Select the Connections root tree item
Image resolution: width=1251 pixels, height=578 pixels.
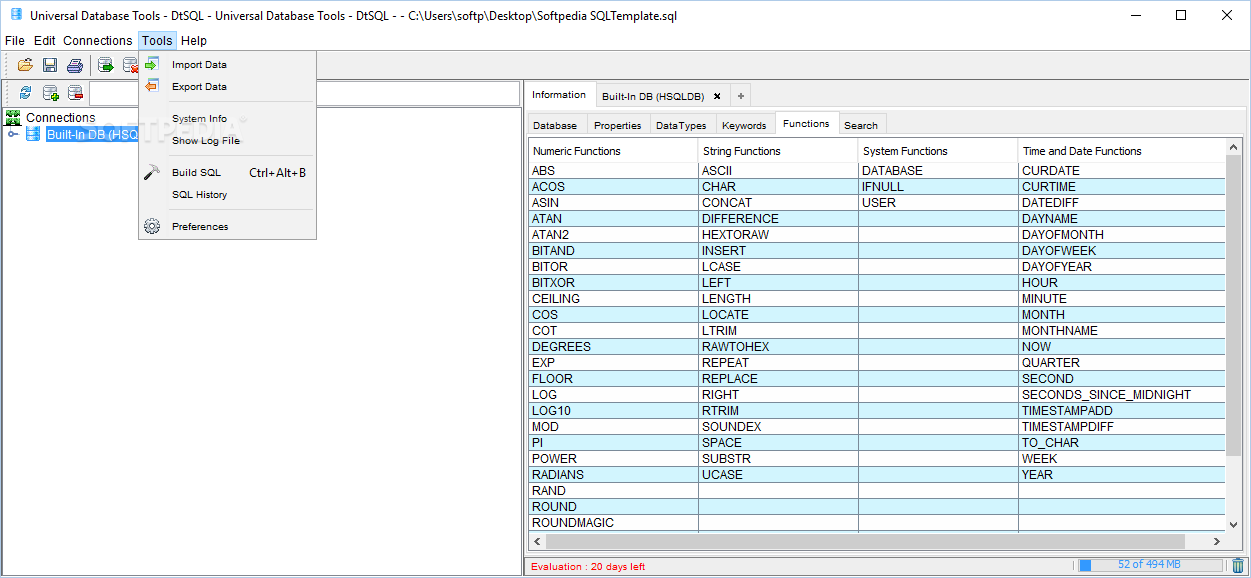click(60, 118)
